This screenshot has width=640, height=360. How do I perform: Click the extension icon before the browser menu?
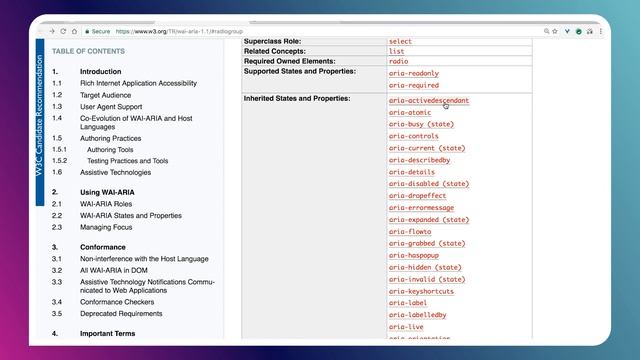coord(590,31)
